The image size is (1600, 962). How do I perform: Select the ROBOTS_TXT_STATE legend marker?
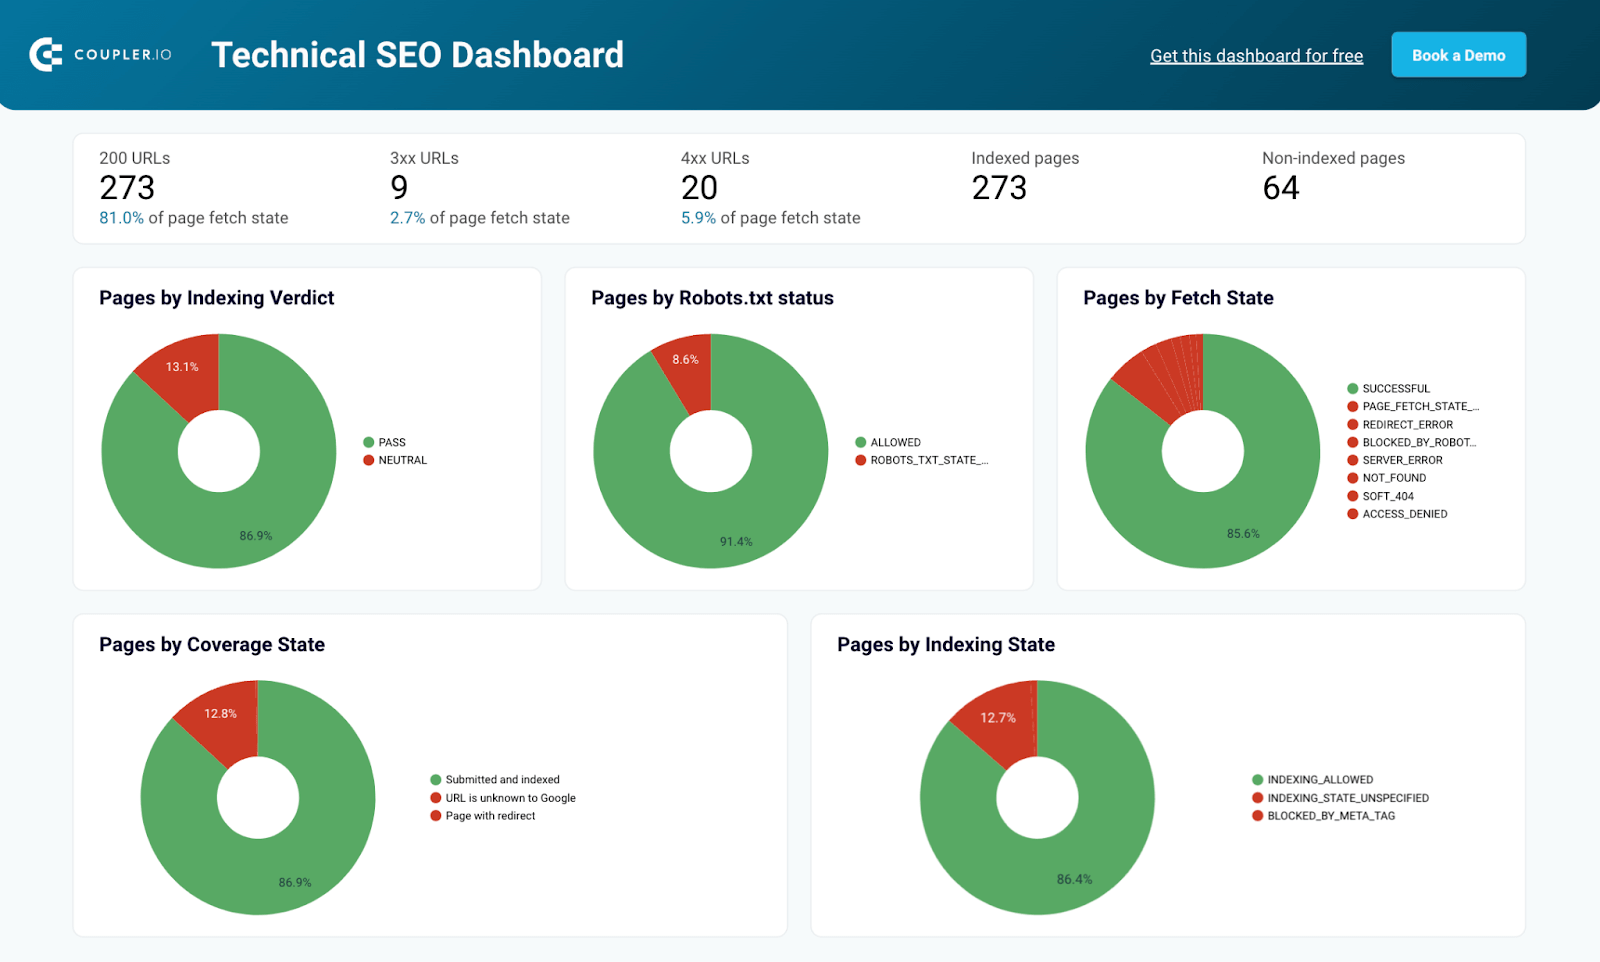coord(861,460)
